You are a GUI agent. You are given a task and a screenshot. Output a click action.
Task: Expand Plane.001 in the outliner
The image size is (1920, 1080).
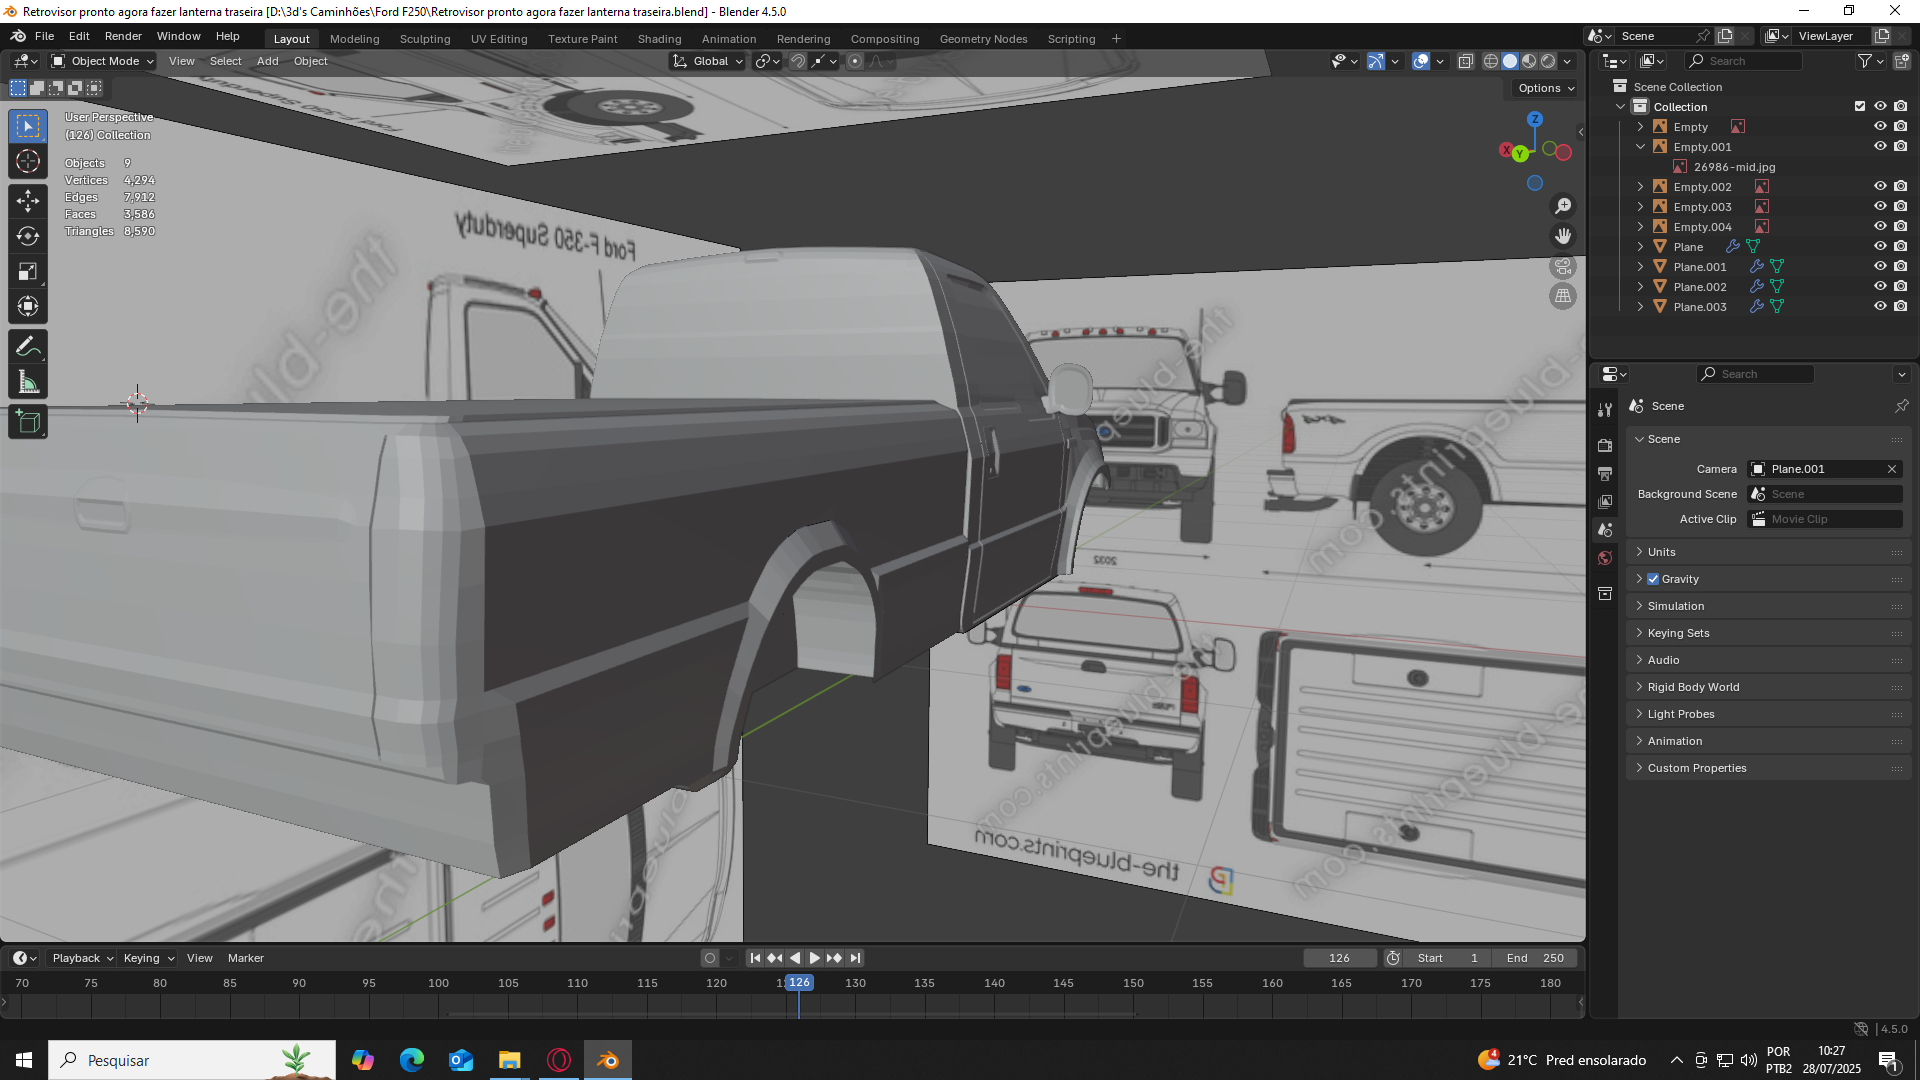[x=1640, y=267]
